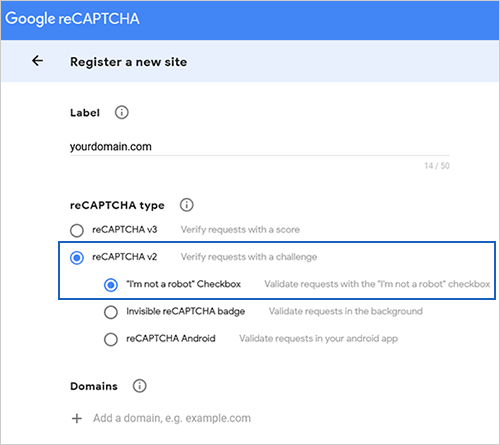Click the back arrow icon
The height and width of the screenshot is (445, 500).
[x=37, y=61]
